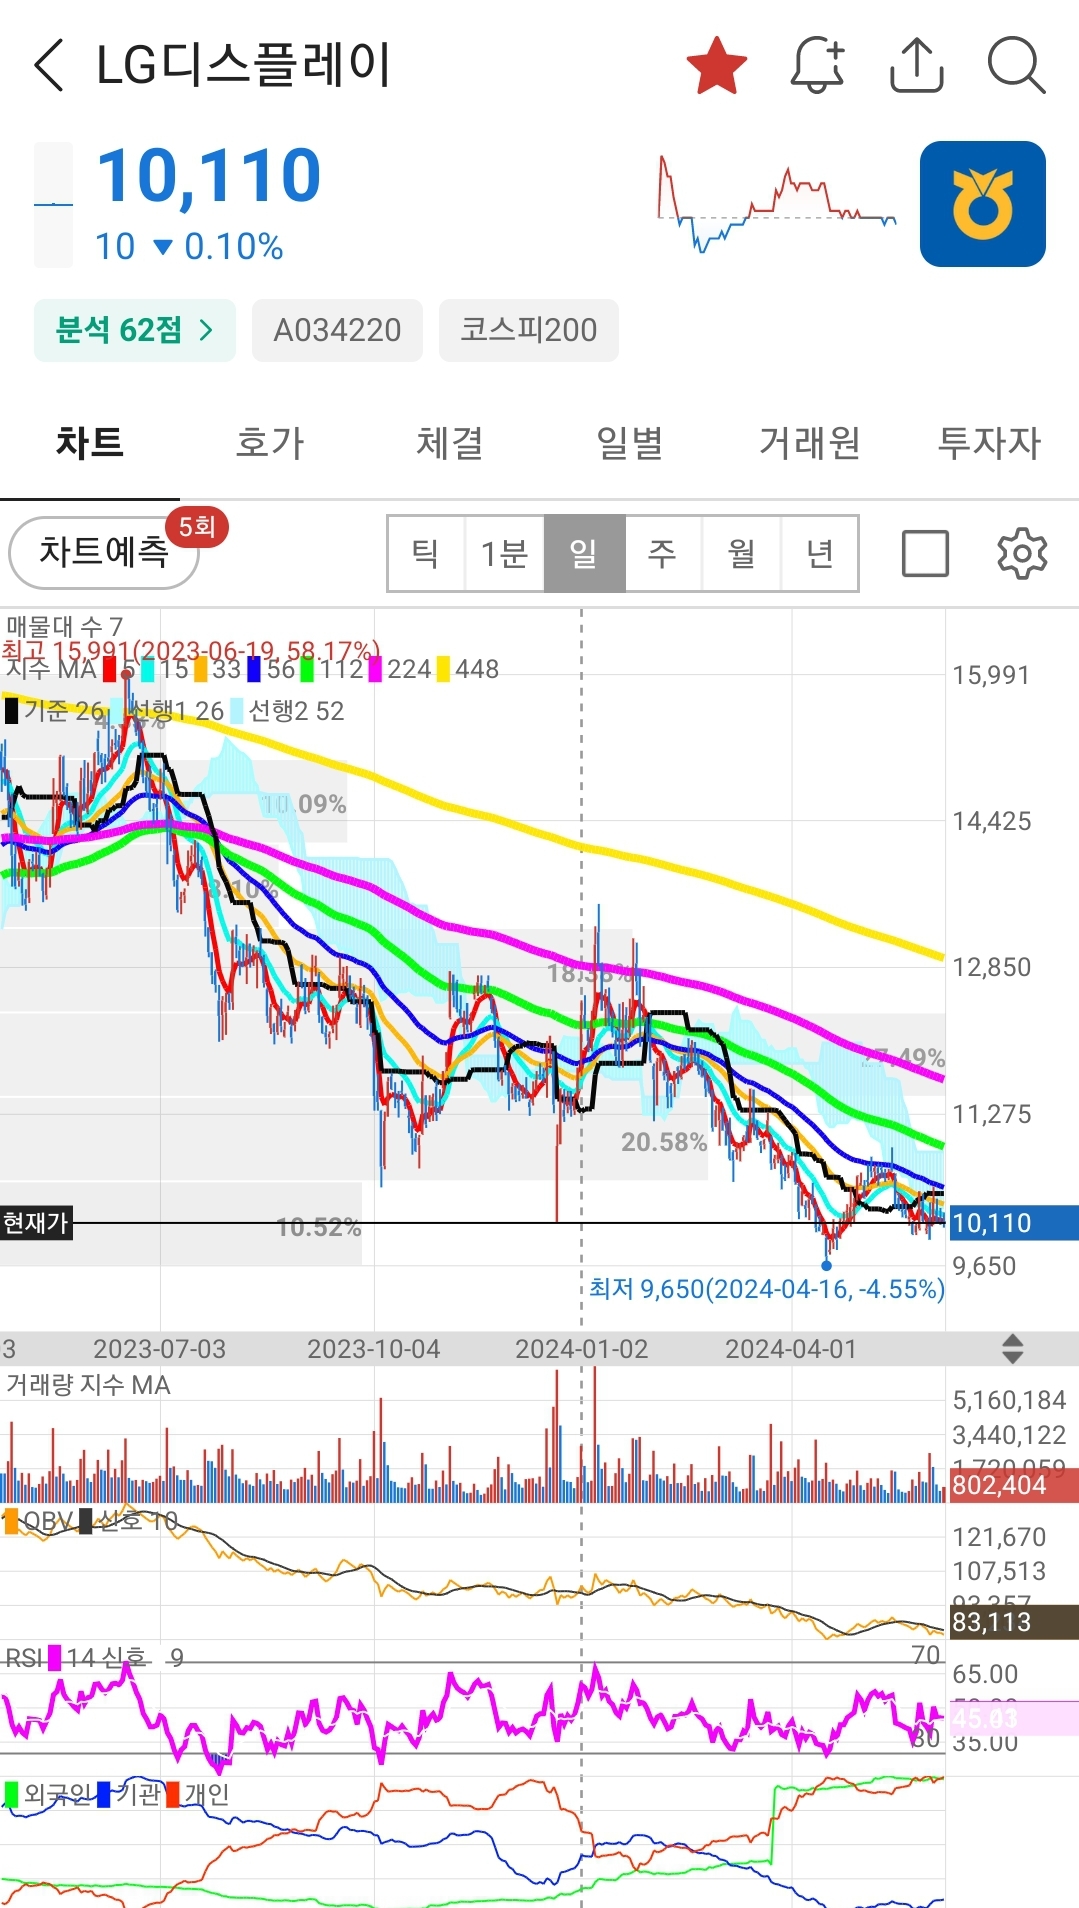Image resolution: width=1079 pixels, height=1908 pixels.
Task: Switch to the 호가 tab
Action: [270, 442]
